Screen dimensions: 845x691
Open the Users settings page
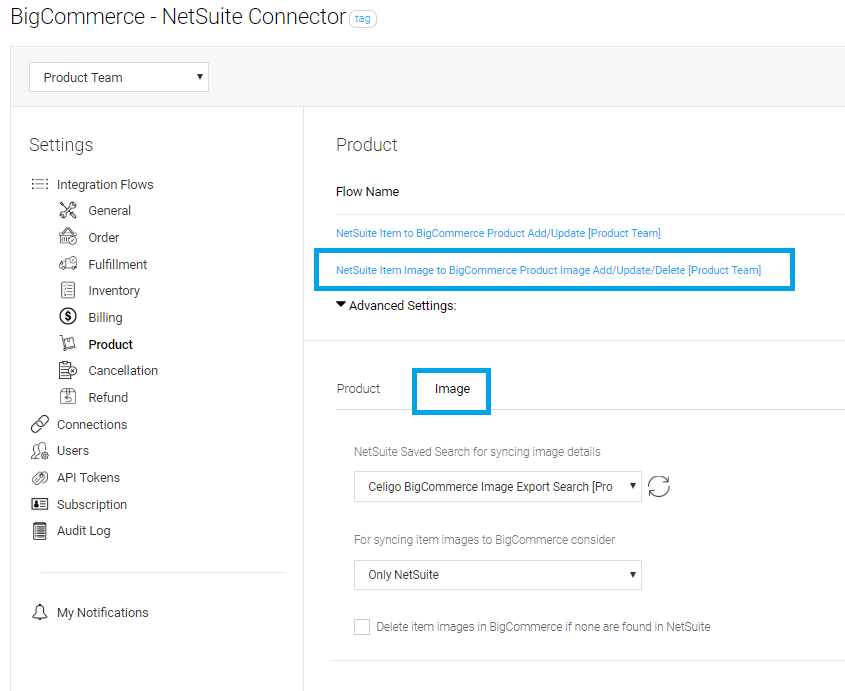click(x=73, y=450)
